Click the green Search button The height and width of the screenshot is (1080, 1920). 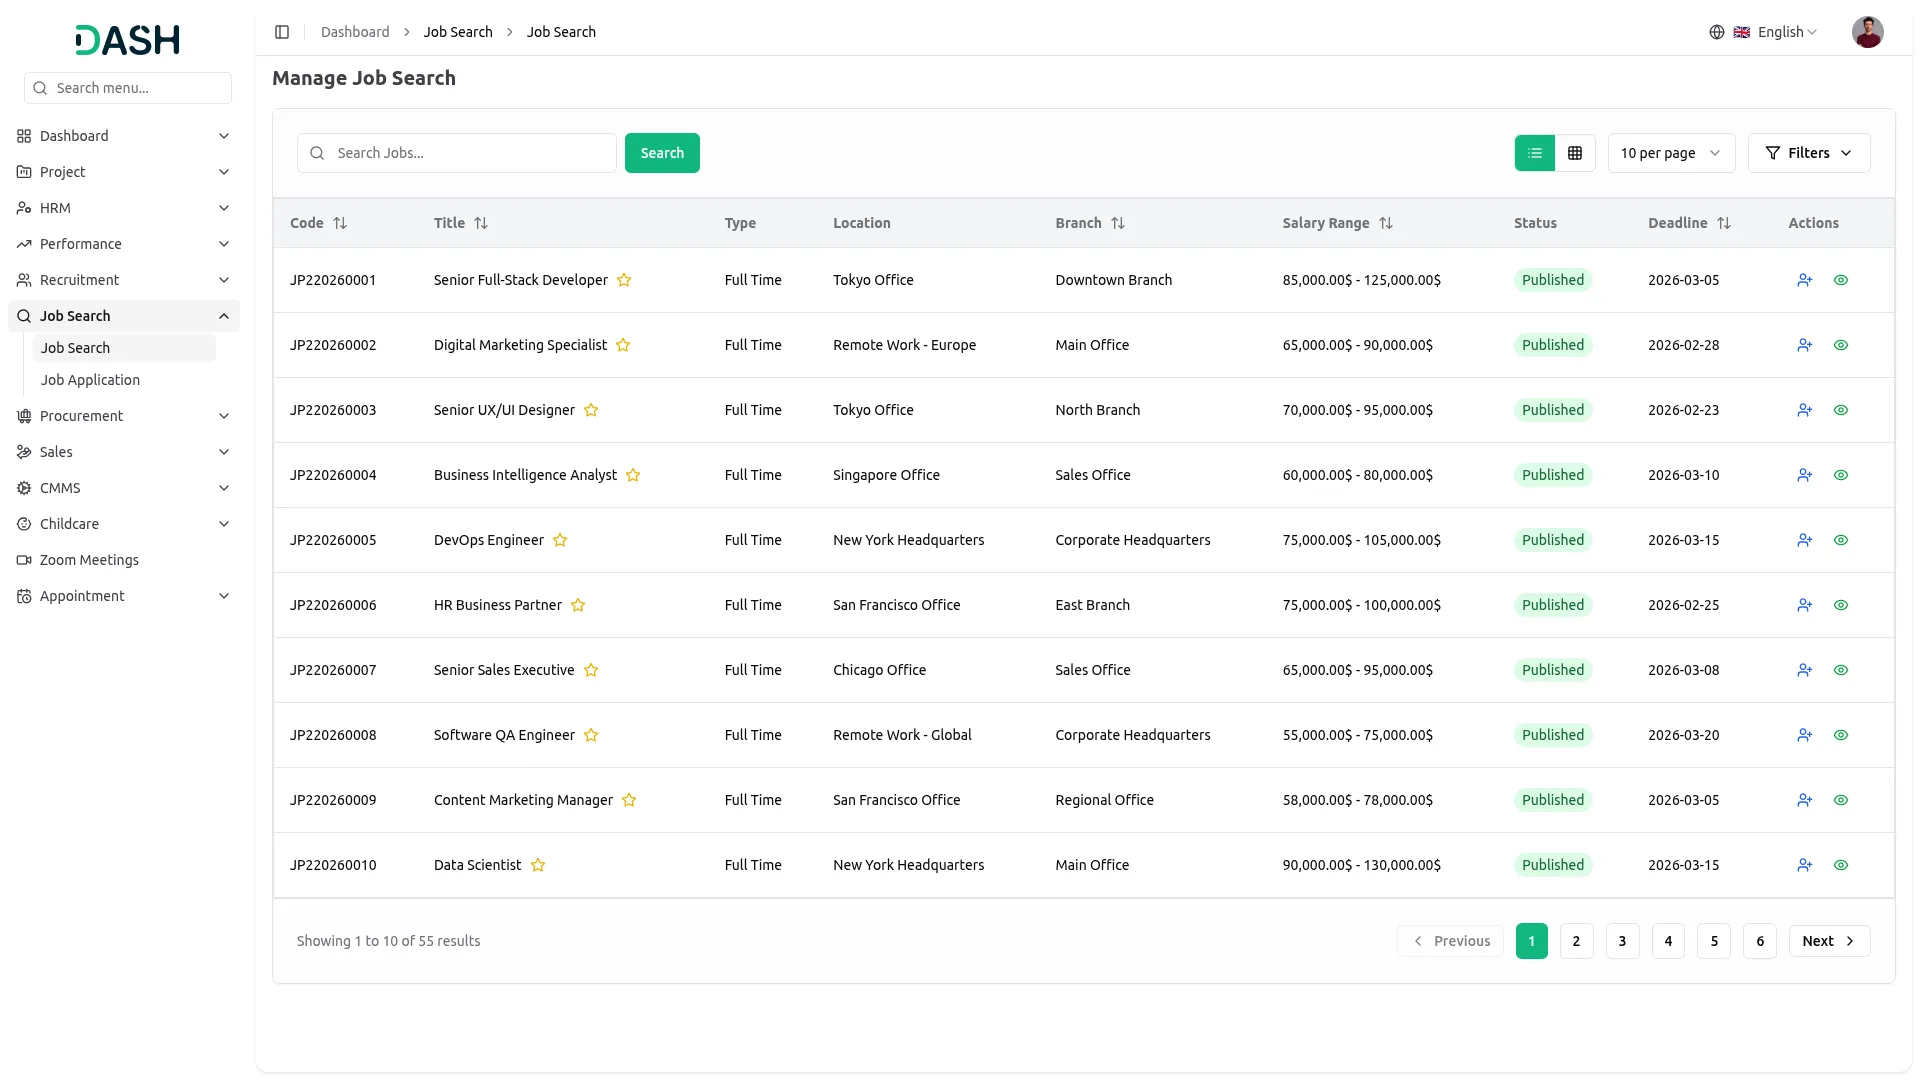[x=662, y=153]
